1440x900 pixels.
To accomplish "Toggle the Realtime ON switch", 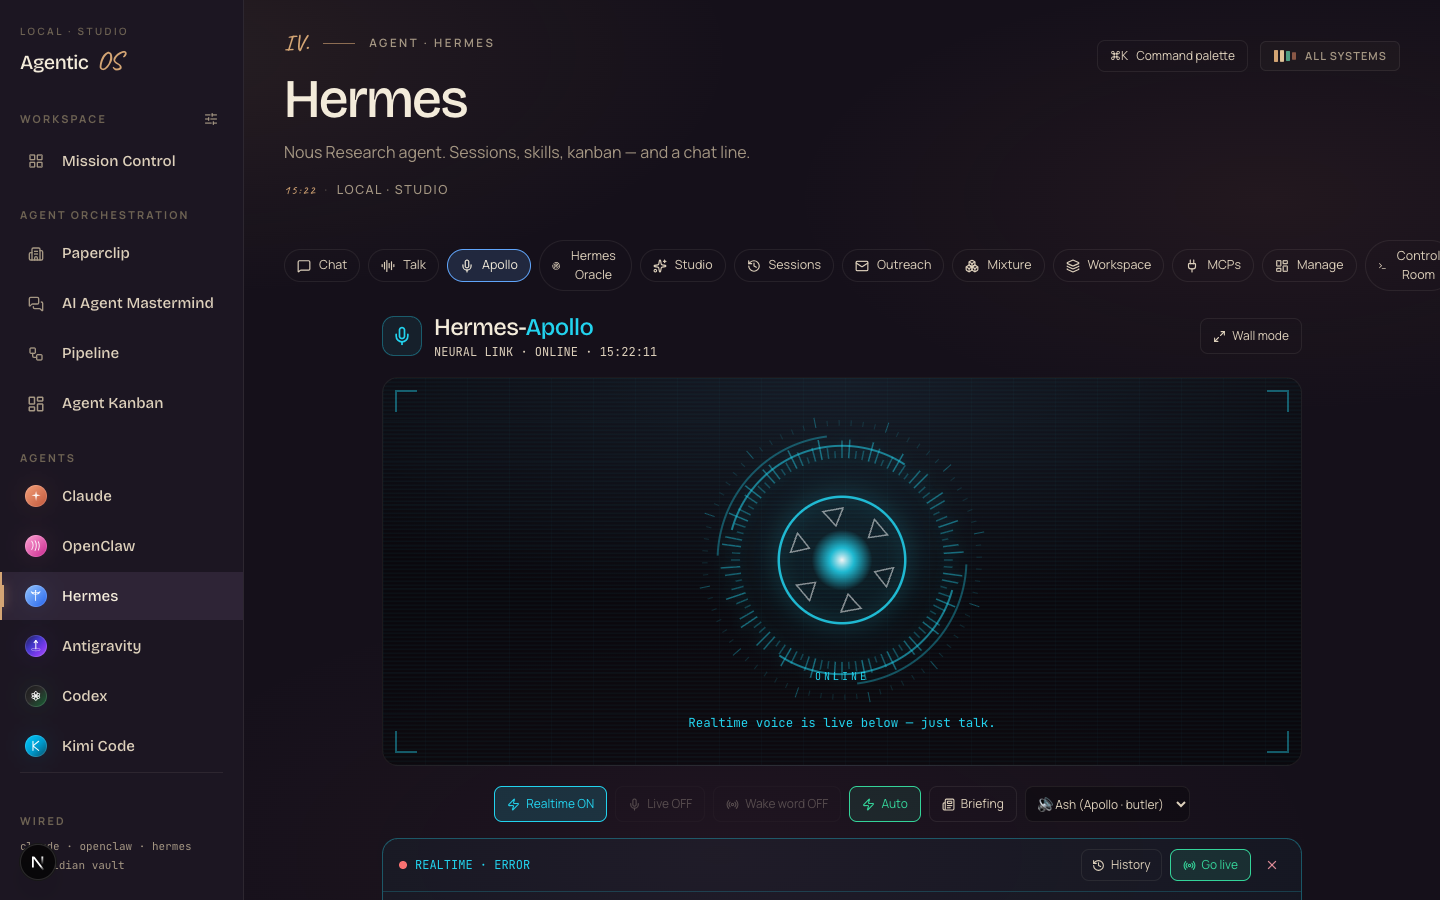I will click(550, 804).
